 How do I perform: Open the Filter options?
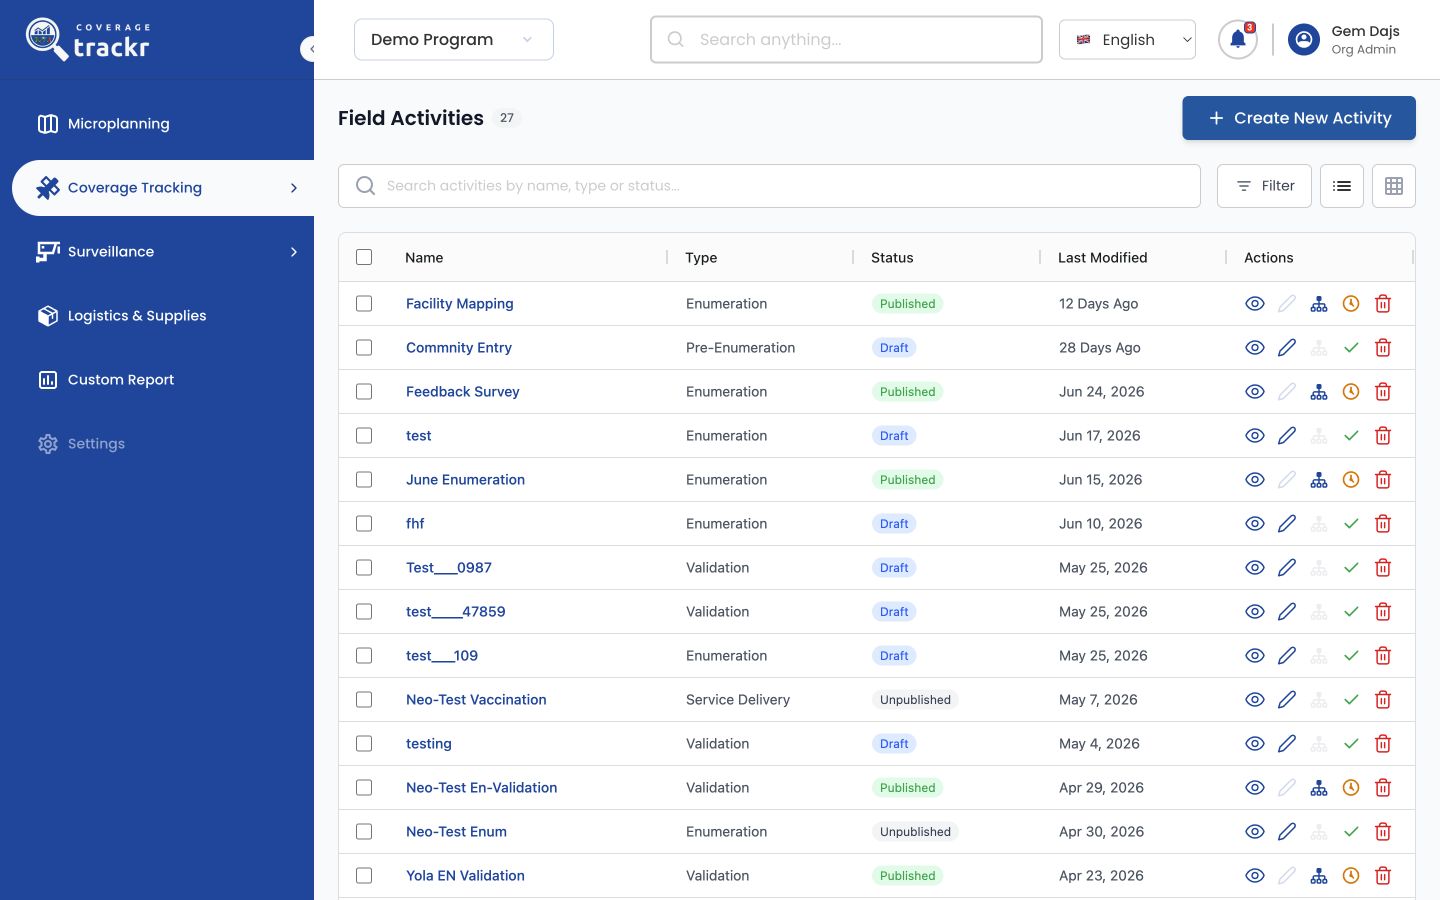coord(1264,186)
